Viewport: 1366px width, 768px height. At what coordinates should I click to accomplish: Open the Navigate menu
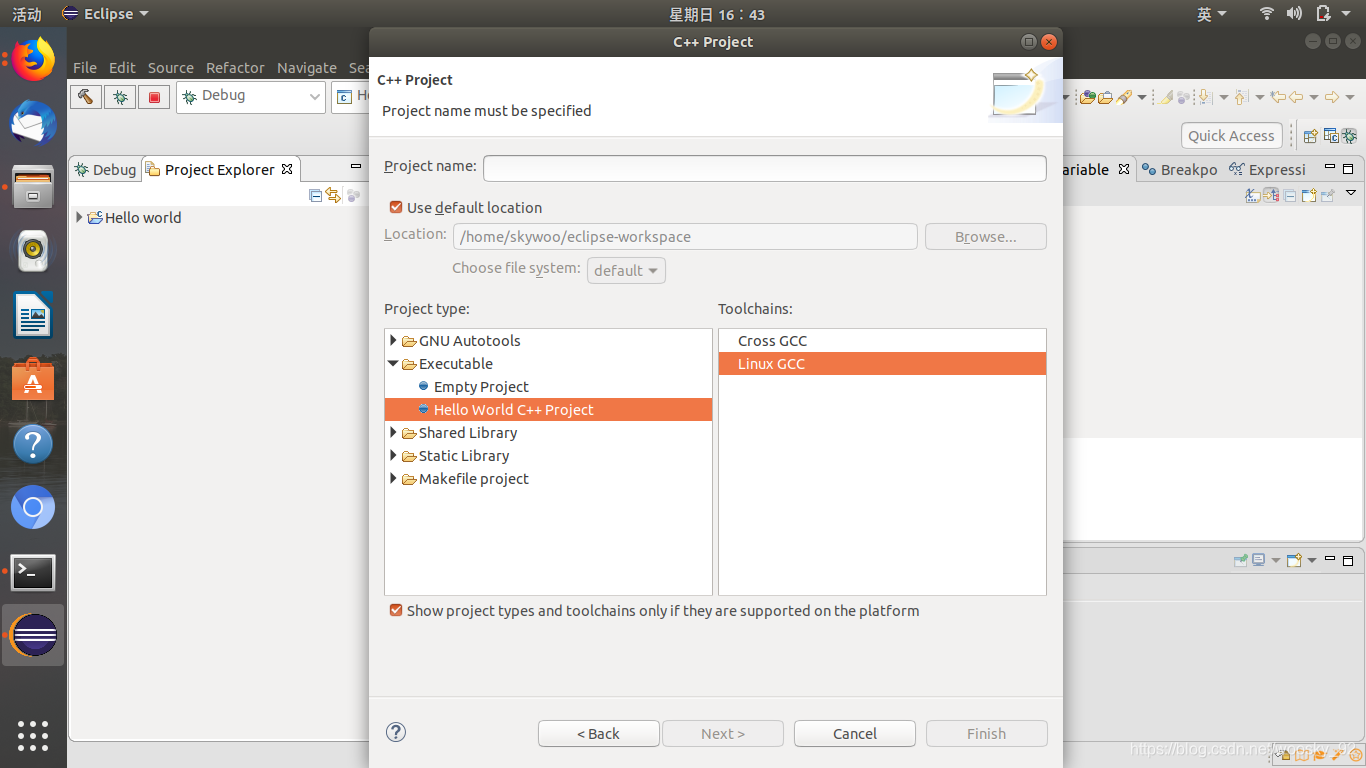tap(306, 67)
